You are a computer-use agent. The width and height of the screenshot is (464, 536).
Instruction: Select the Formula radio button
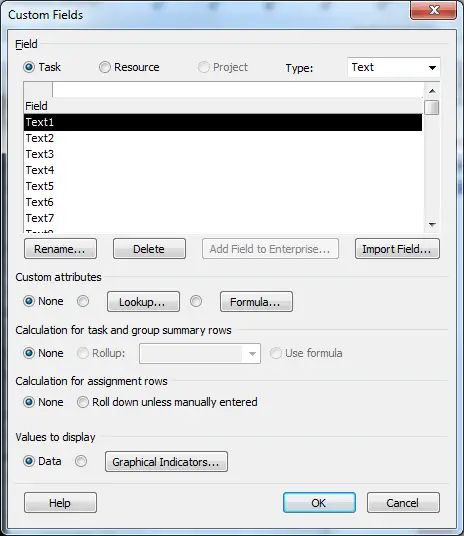click(x=196, y=301)
